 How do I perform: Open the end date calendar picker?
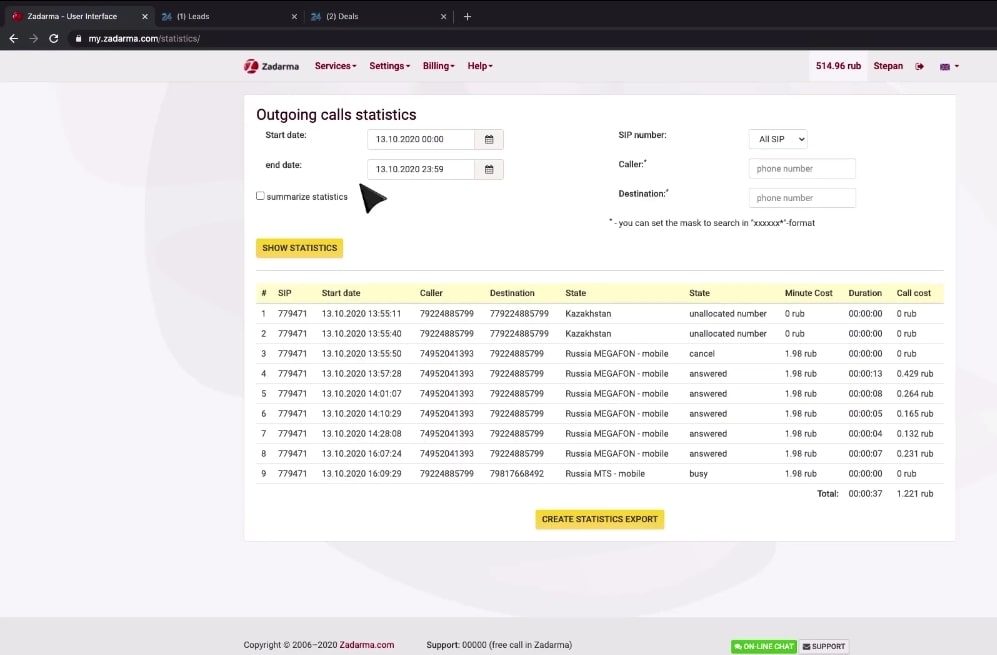[x=489, y=169]
